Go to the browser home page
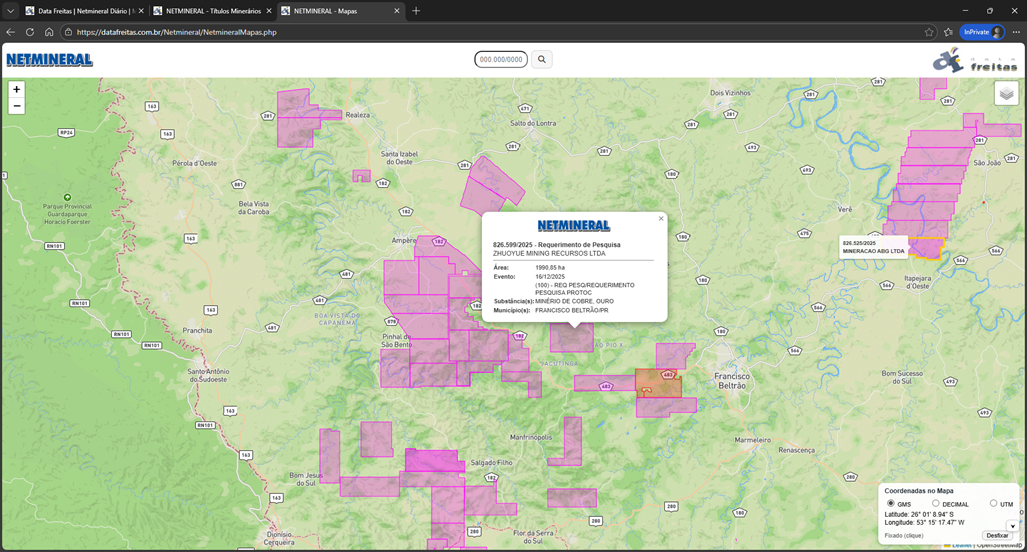1027x552 pixels. point(49,32)
